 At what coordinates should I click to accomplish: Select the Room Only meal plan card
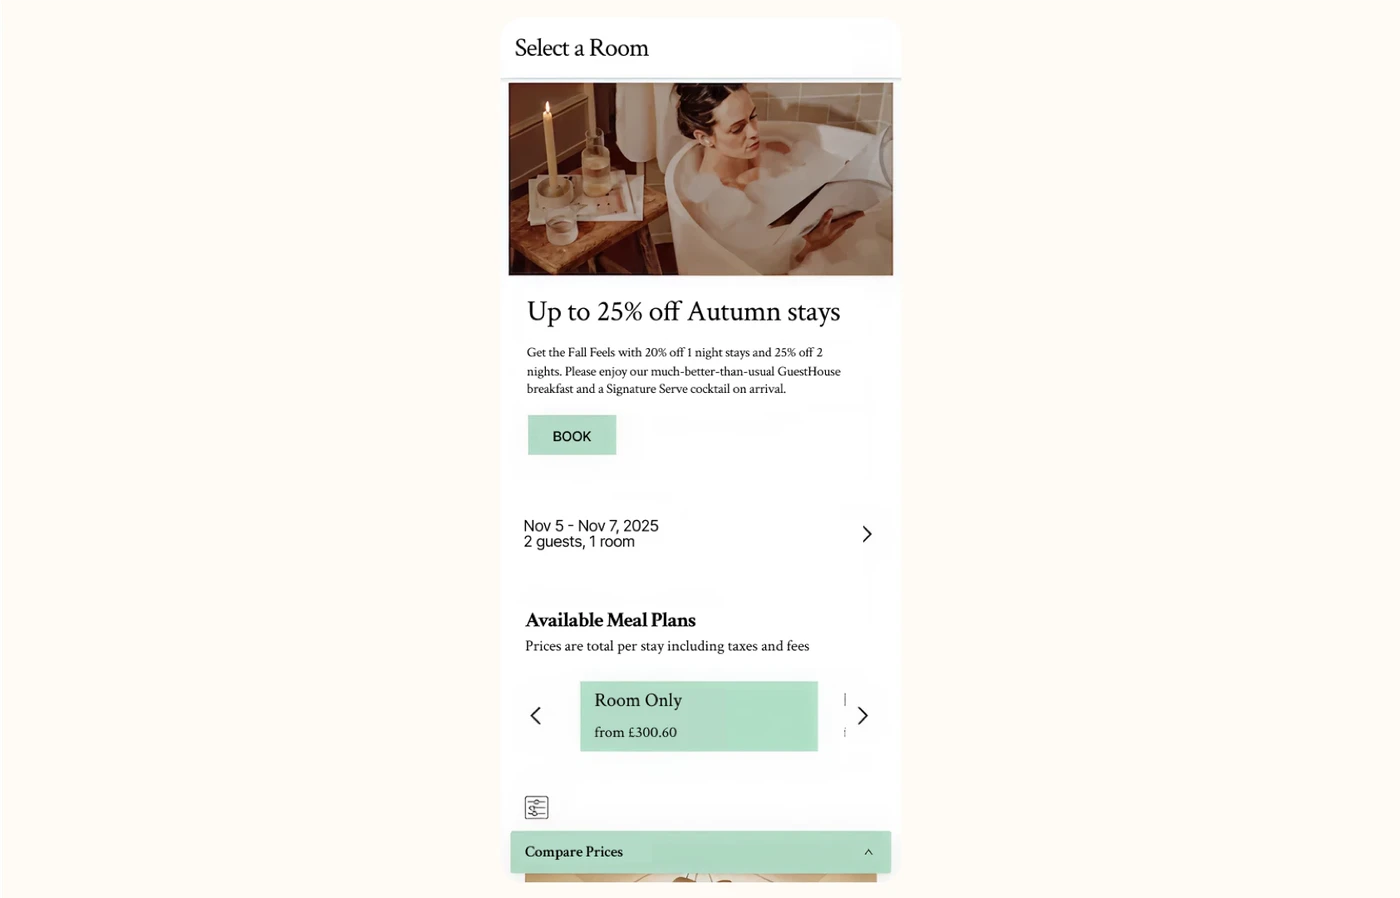pyautogui.click(x=699, y=716)
